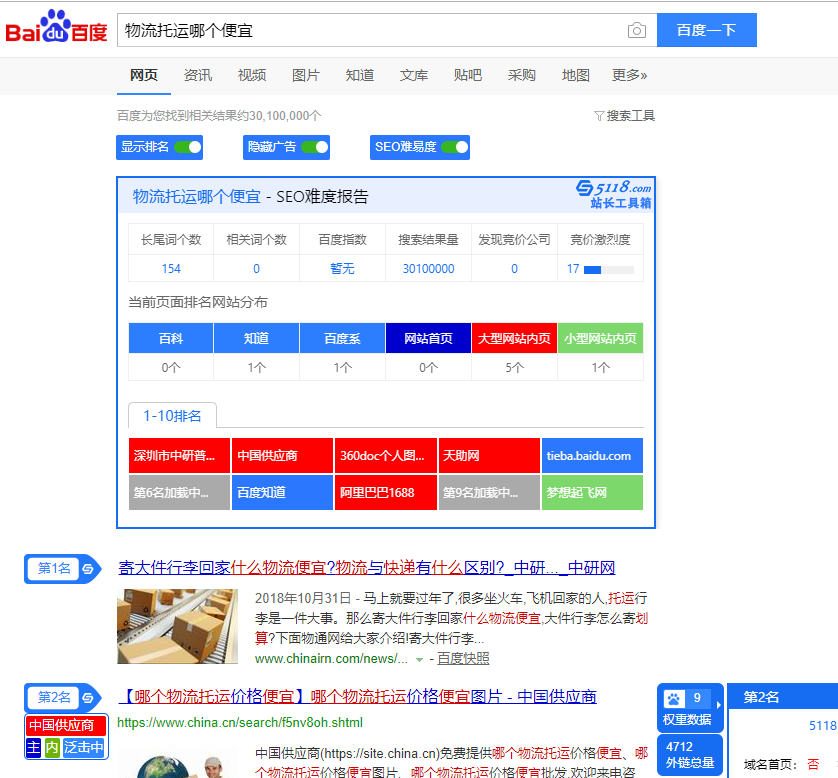Screen dimensions: 838x778
Task: Click the 搜索工具 filter icon
Action: (x=599, y=116)
